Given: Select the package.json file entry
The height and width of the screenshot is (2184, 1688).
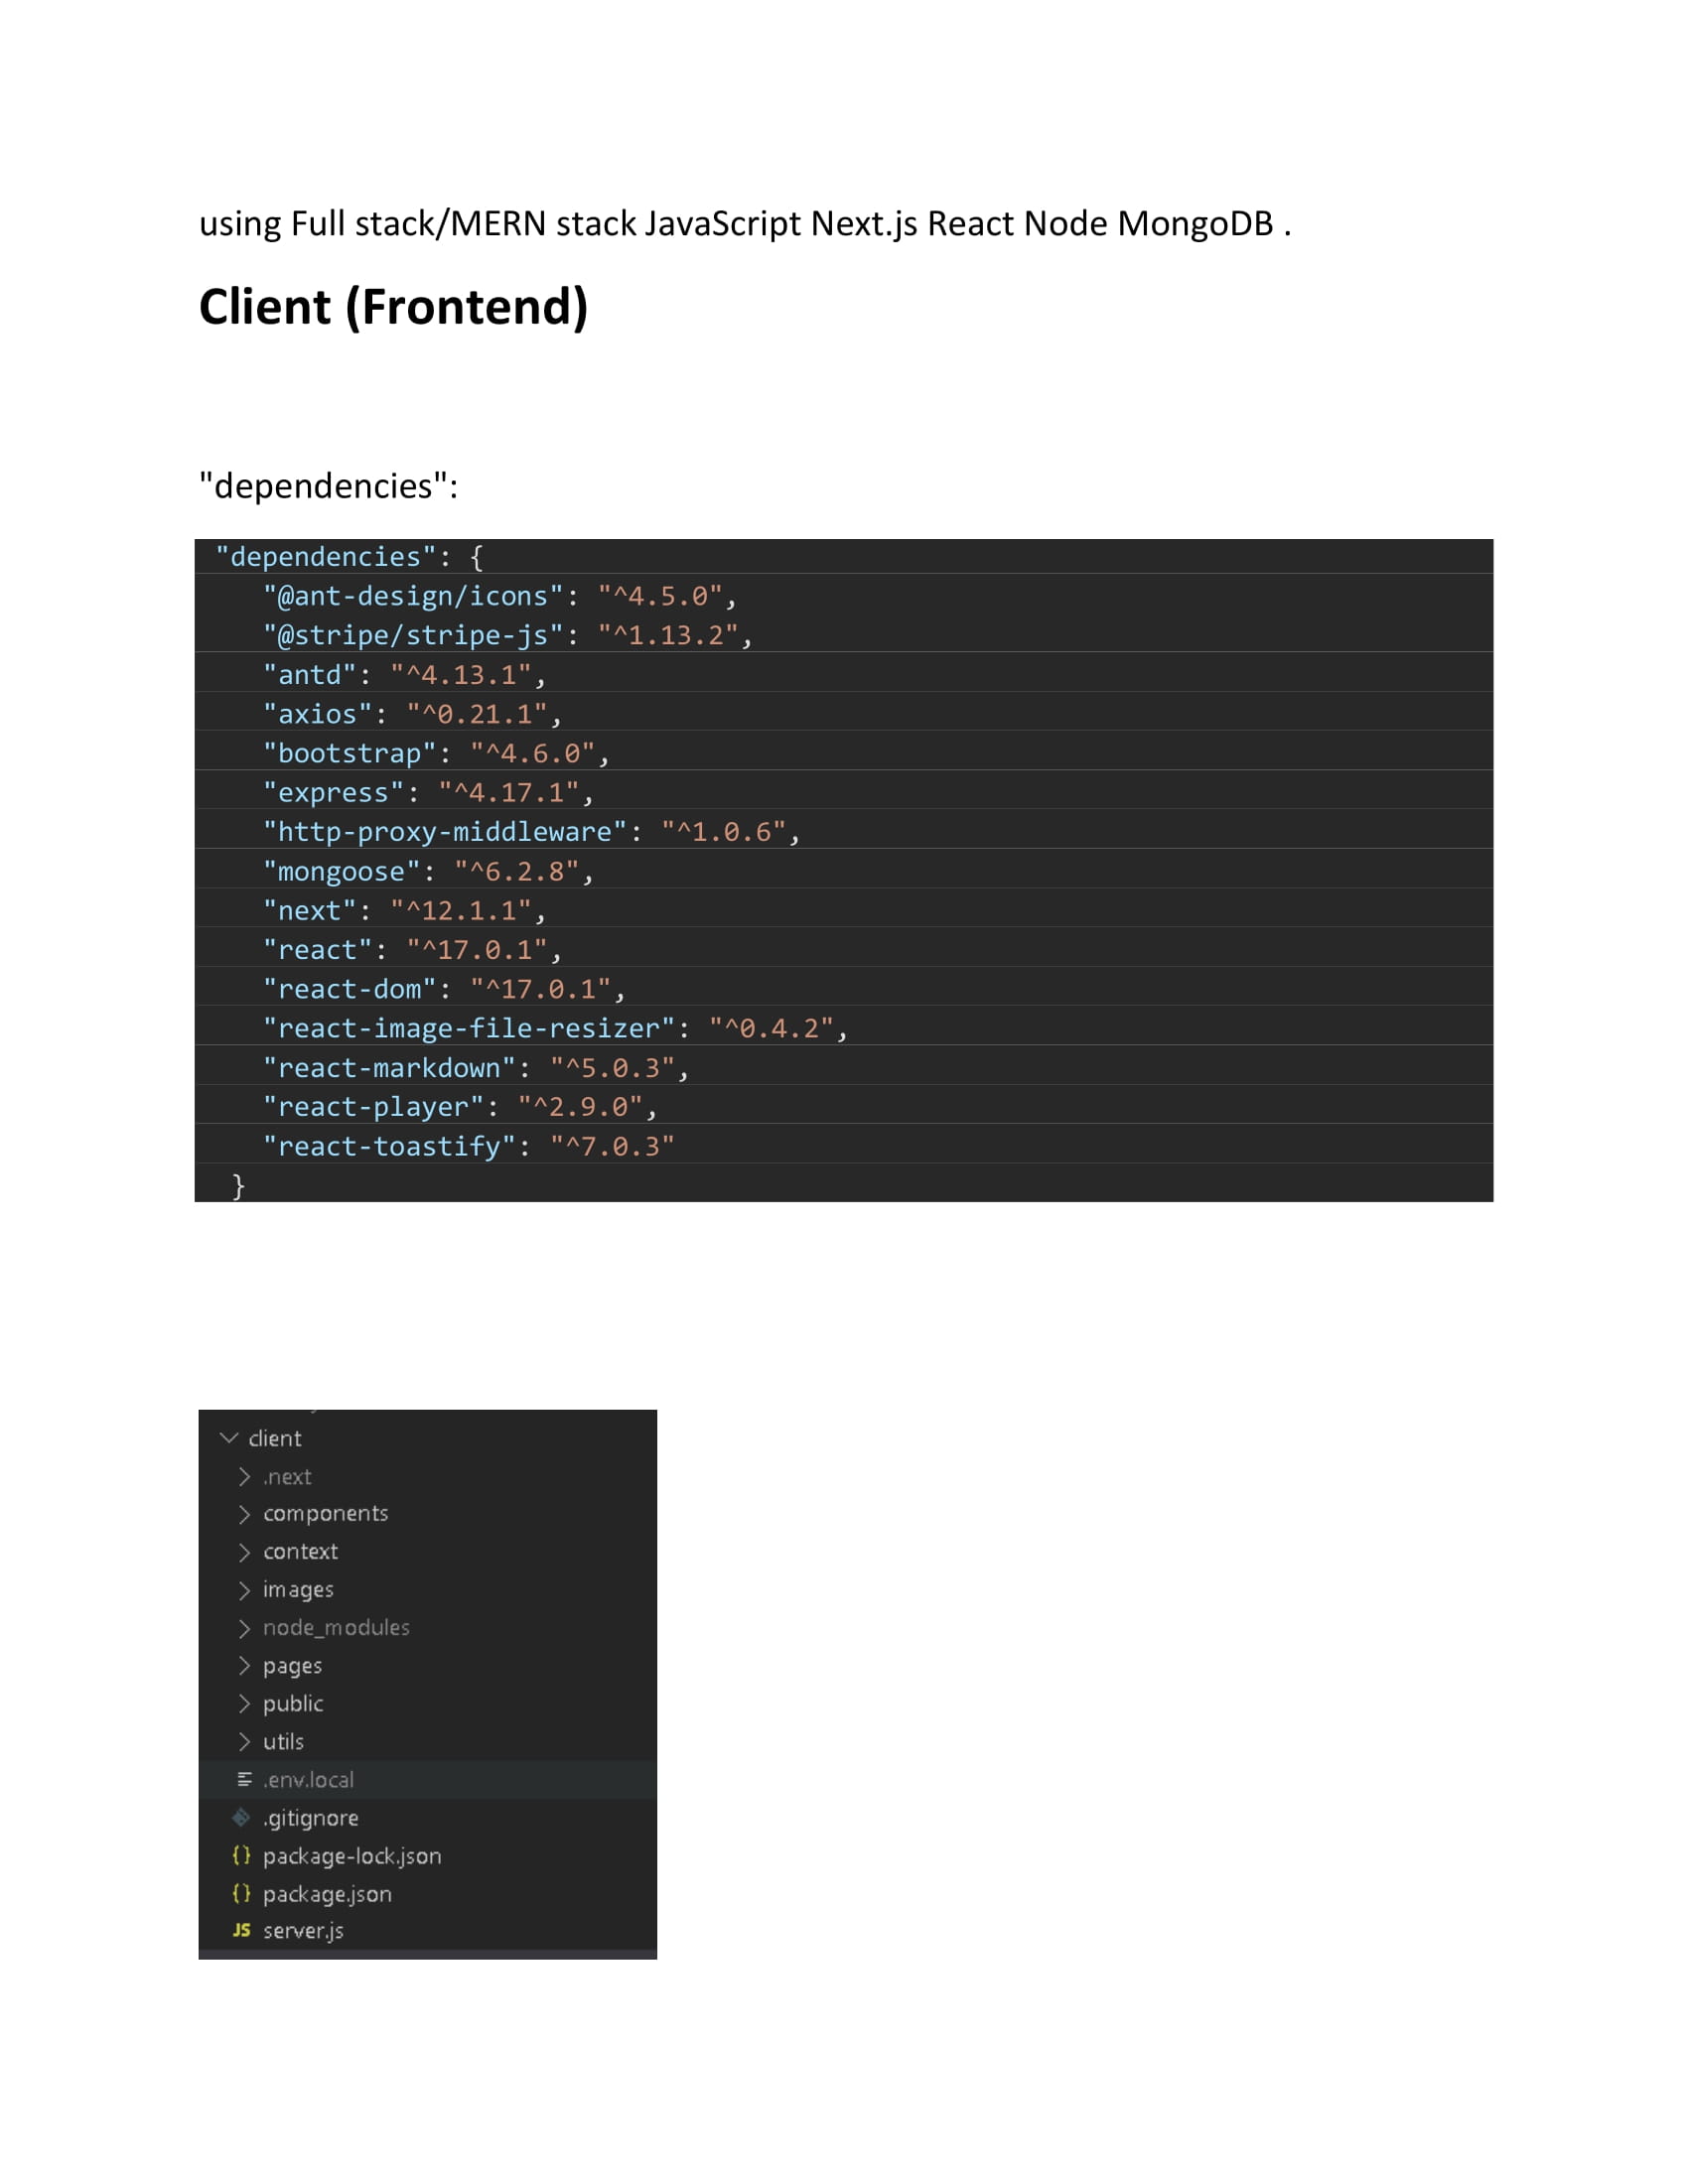Looking at the screenshot, I should point(327,1893).
